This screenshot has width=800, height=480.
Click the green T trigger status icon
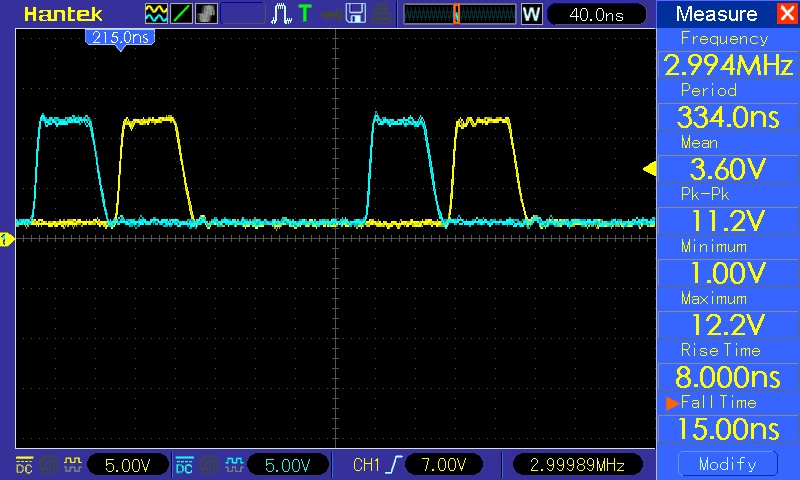[305, 13]
